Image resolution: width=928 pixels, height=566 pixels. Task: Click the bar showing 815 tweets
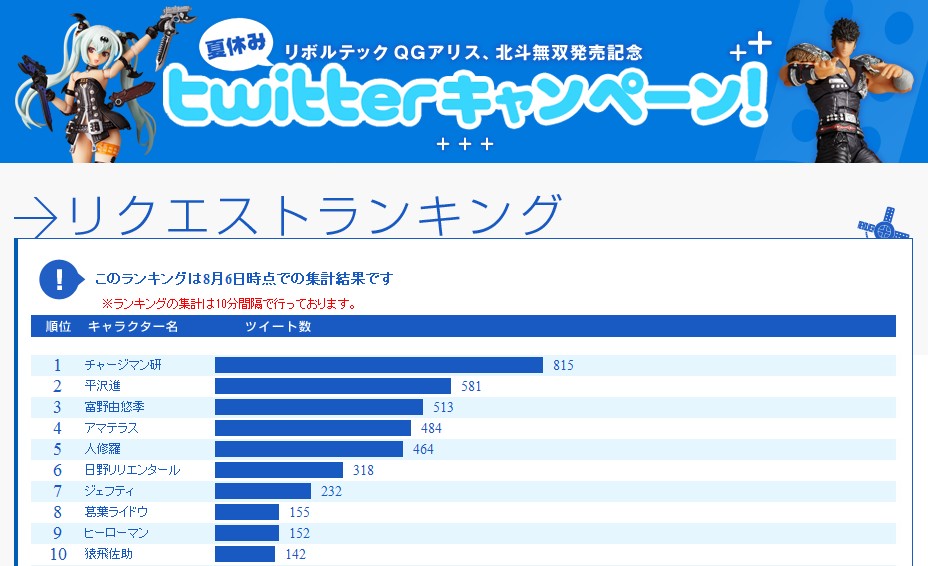click(378, 365)
